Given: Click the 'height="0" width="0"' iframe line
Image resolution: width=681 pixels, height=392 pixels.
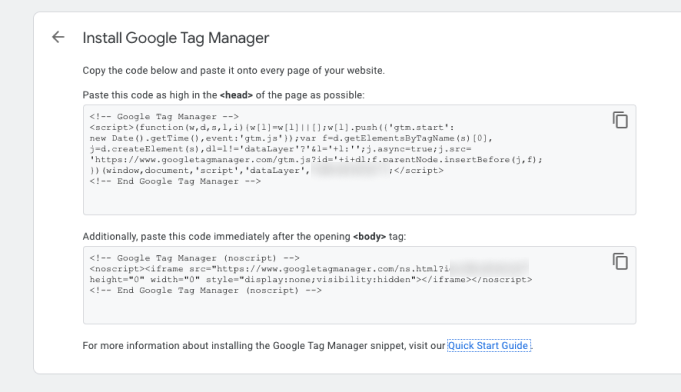Looking at the screenshot, I should coord(311,280).
